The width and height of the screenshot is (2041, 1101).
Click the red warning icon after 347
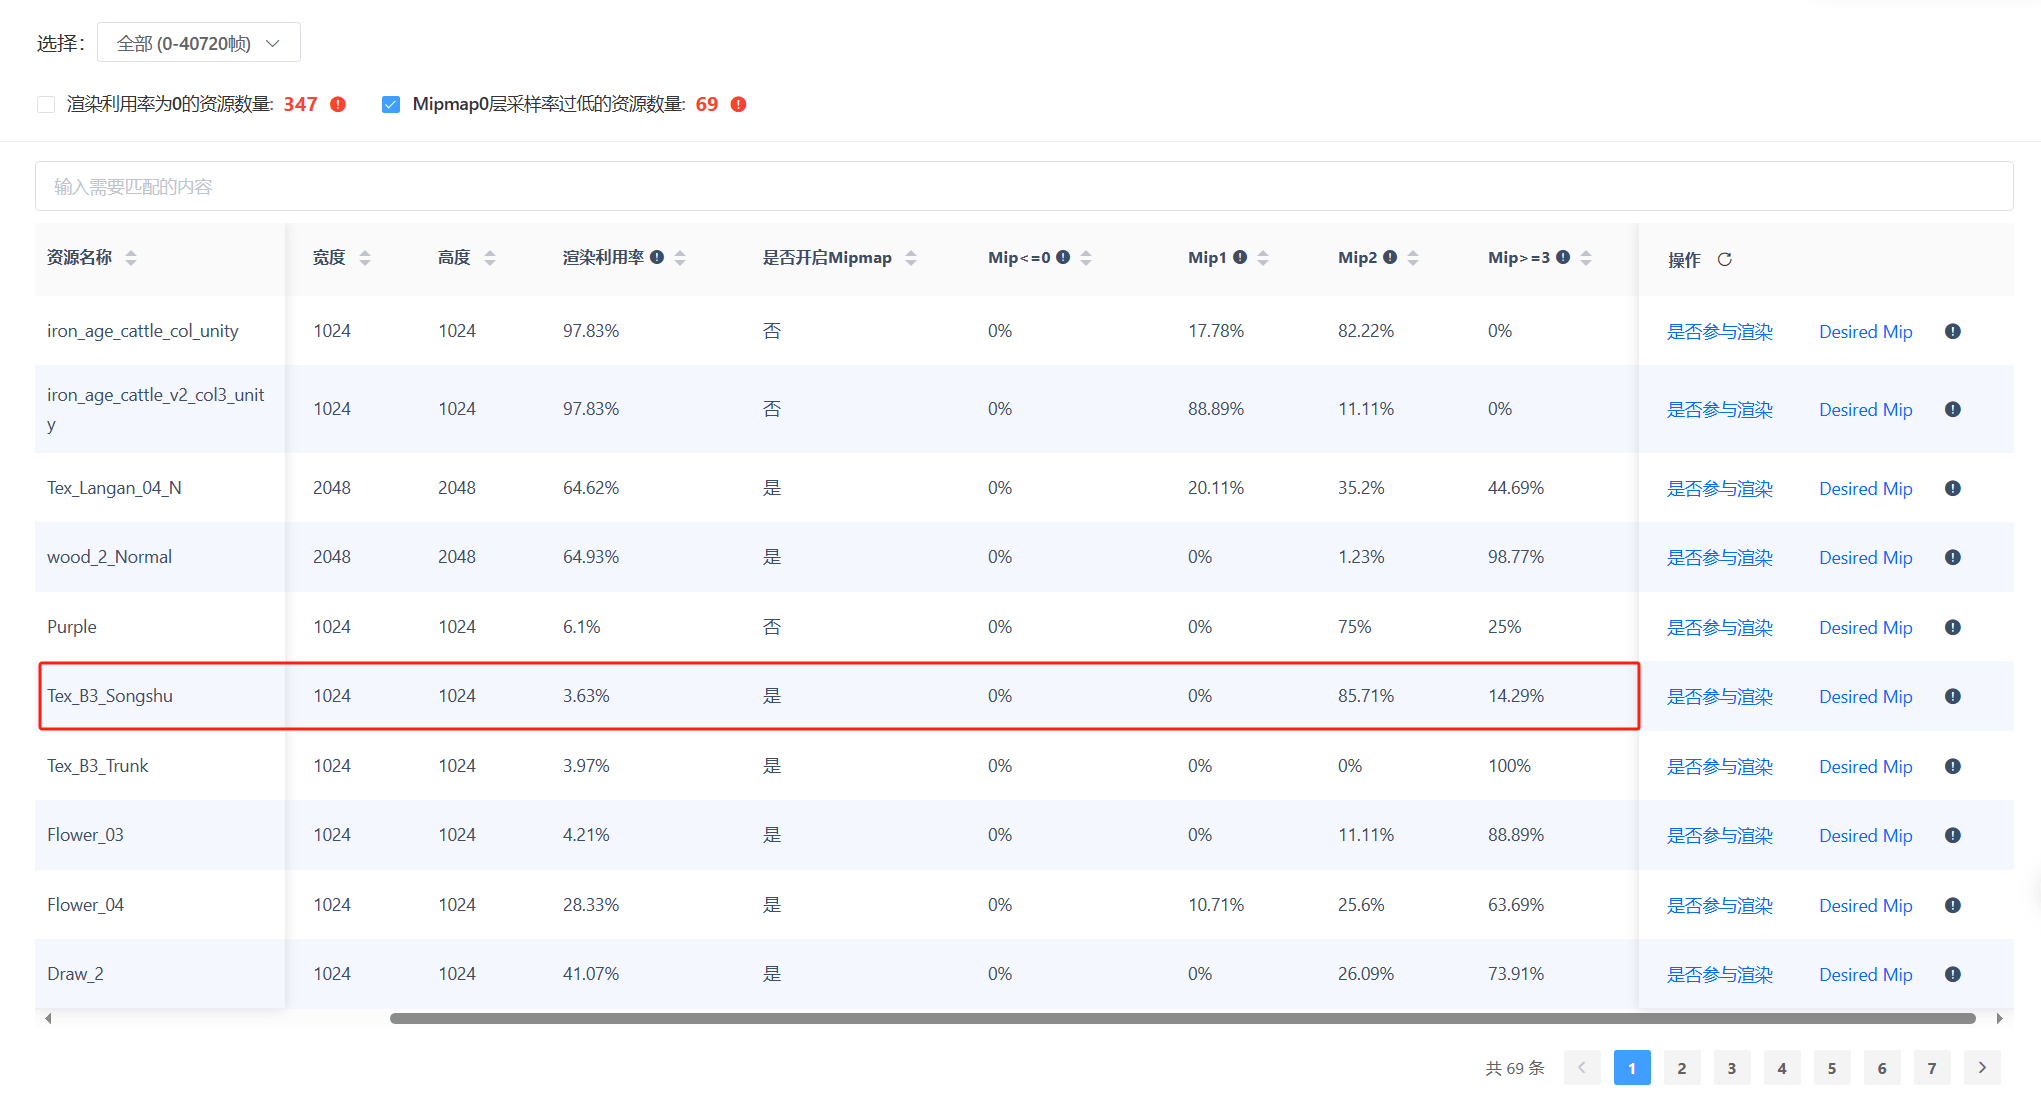[338, 104]
